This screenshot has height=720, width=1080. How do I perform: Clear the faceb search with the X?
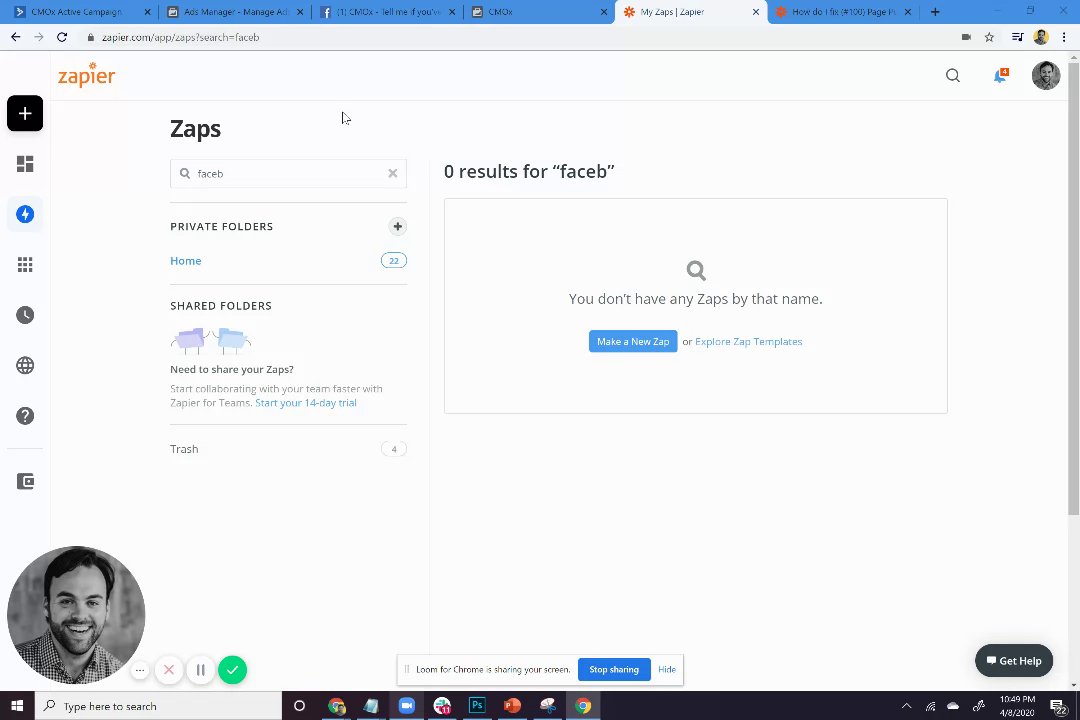tap(393, 174)
